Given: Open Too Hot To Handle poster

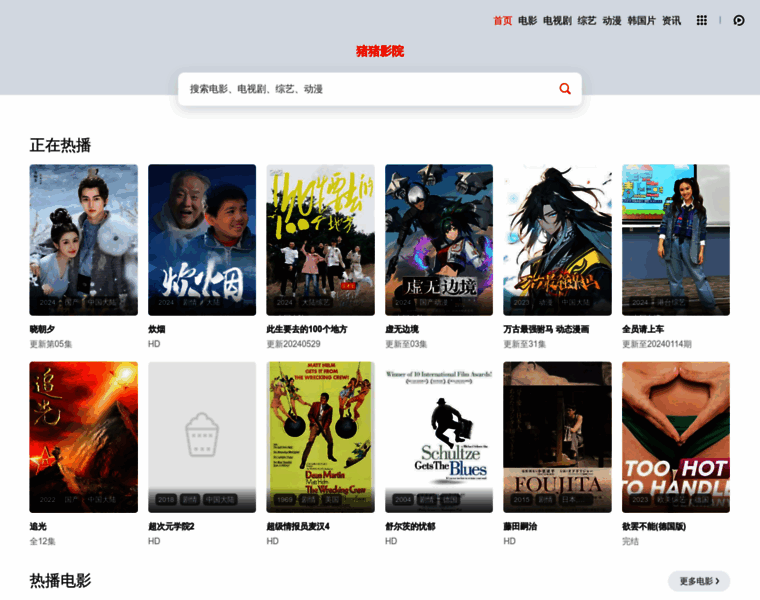Looking at the screenshot, I should [x=676, y=437].
